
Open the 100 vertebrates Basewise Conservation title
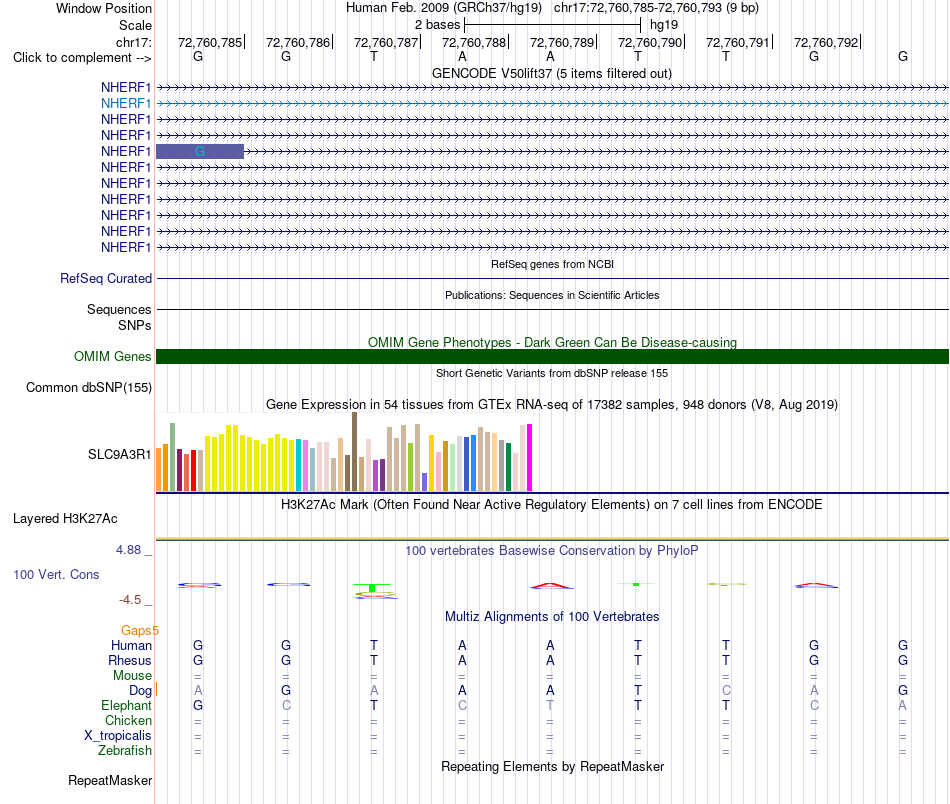coord(552,550)
